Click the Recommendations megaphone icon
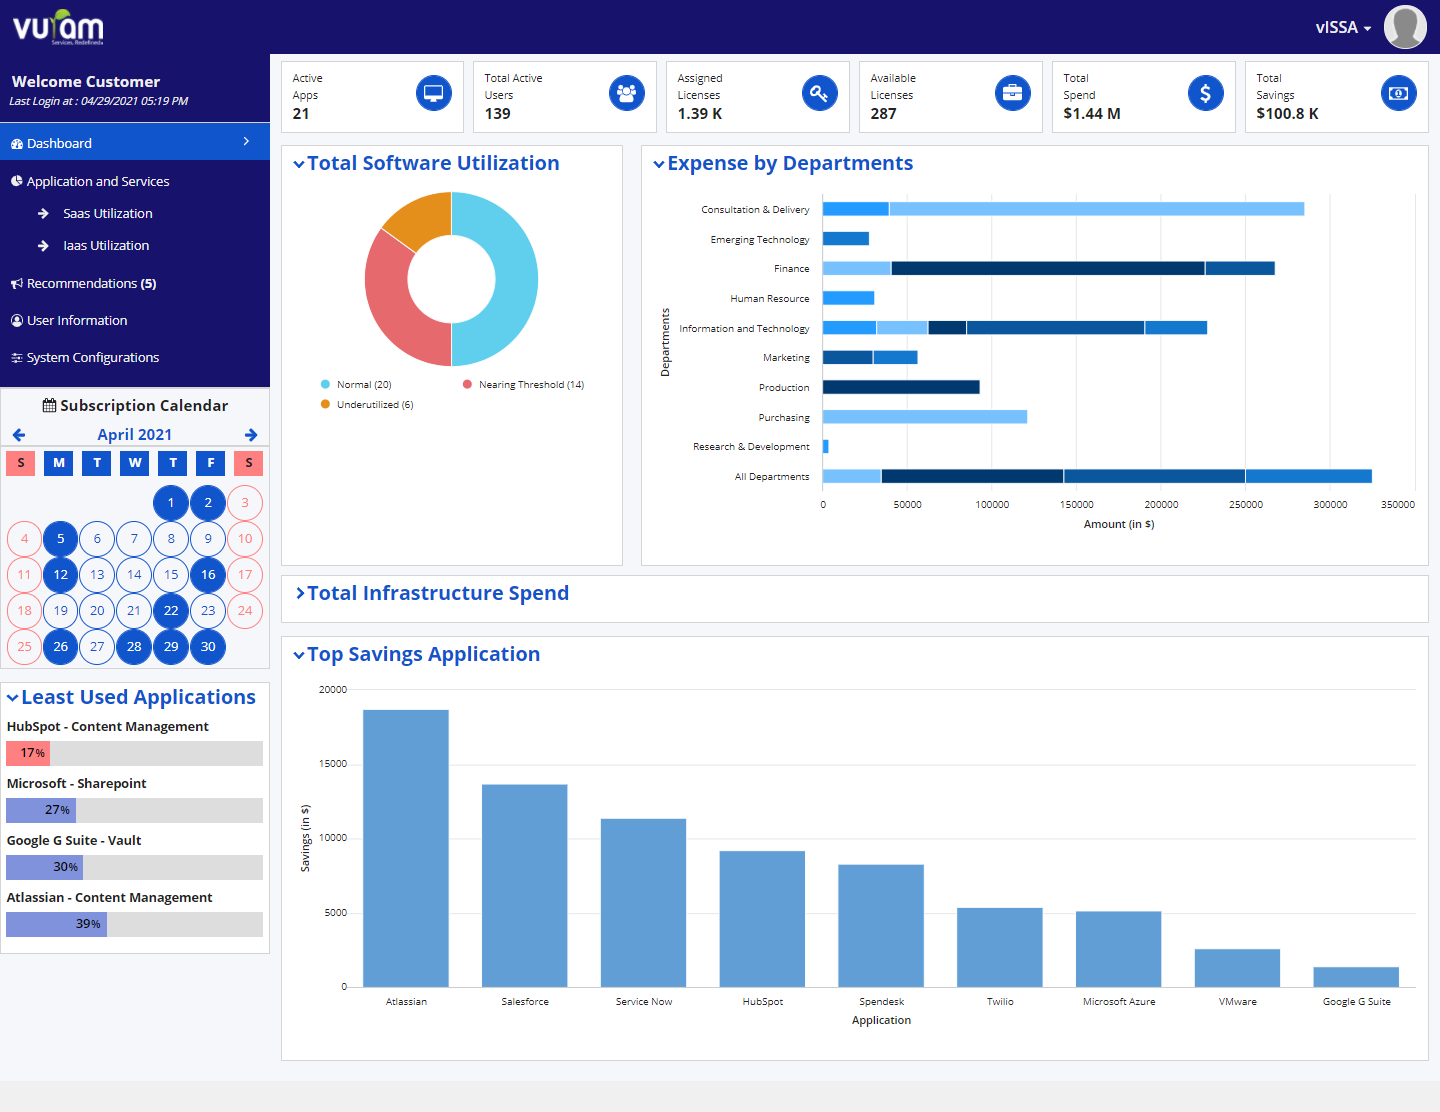Screen dimensions: 1440x1112 tap(17, 284)
